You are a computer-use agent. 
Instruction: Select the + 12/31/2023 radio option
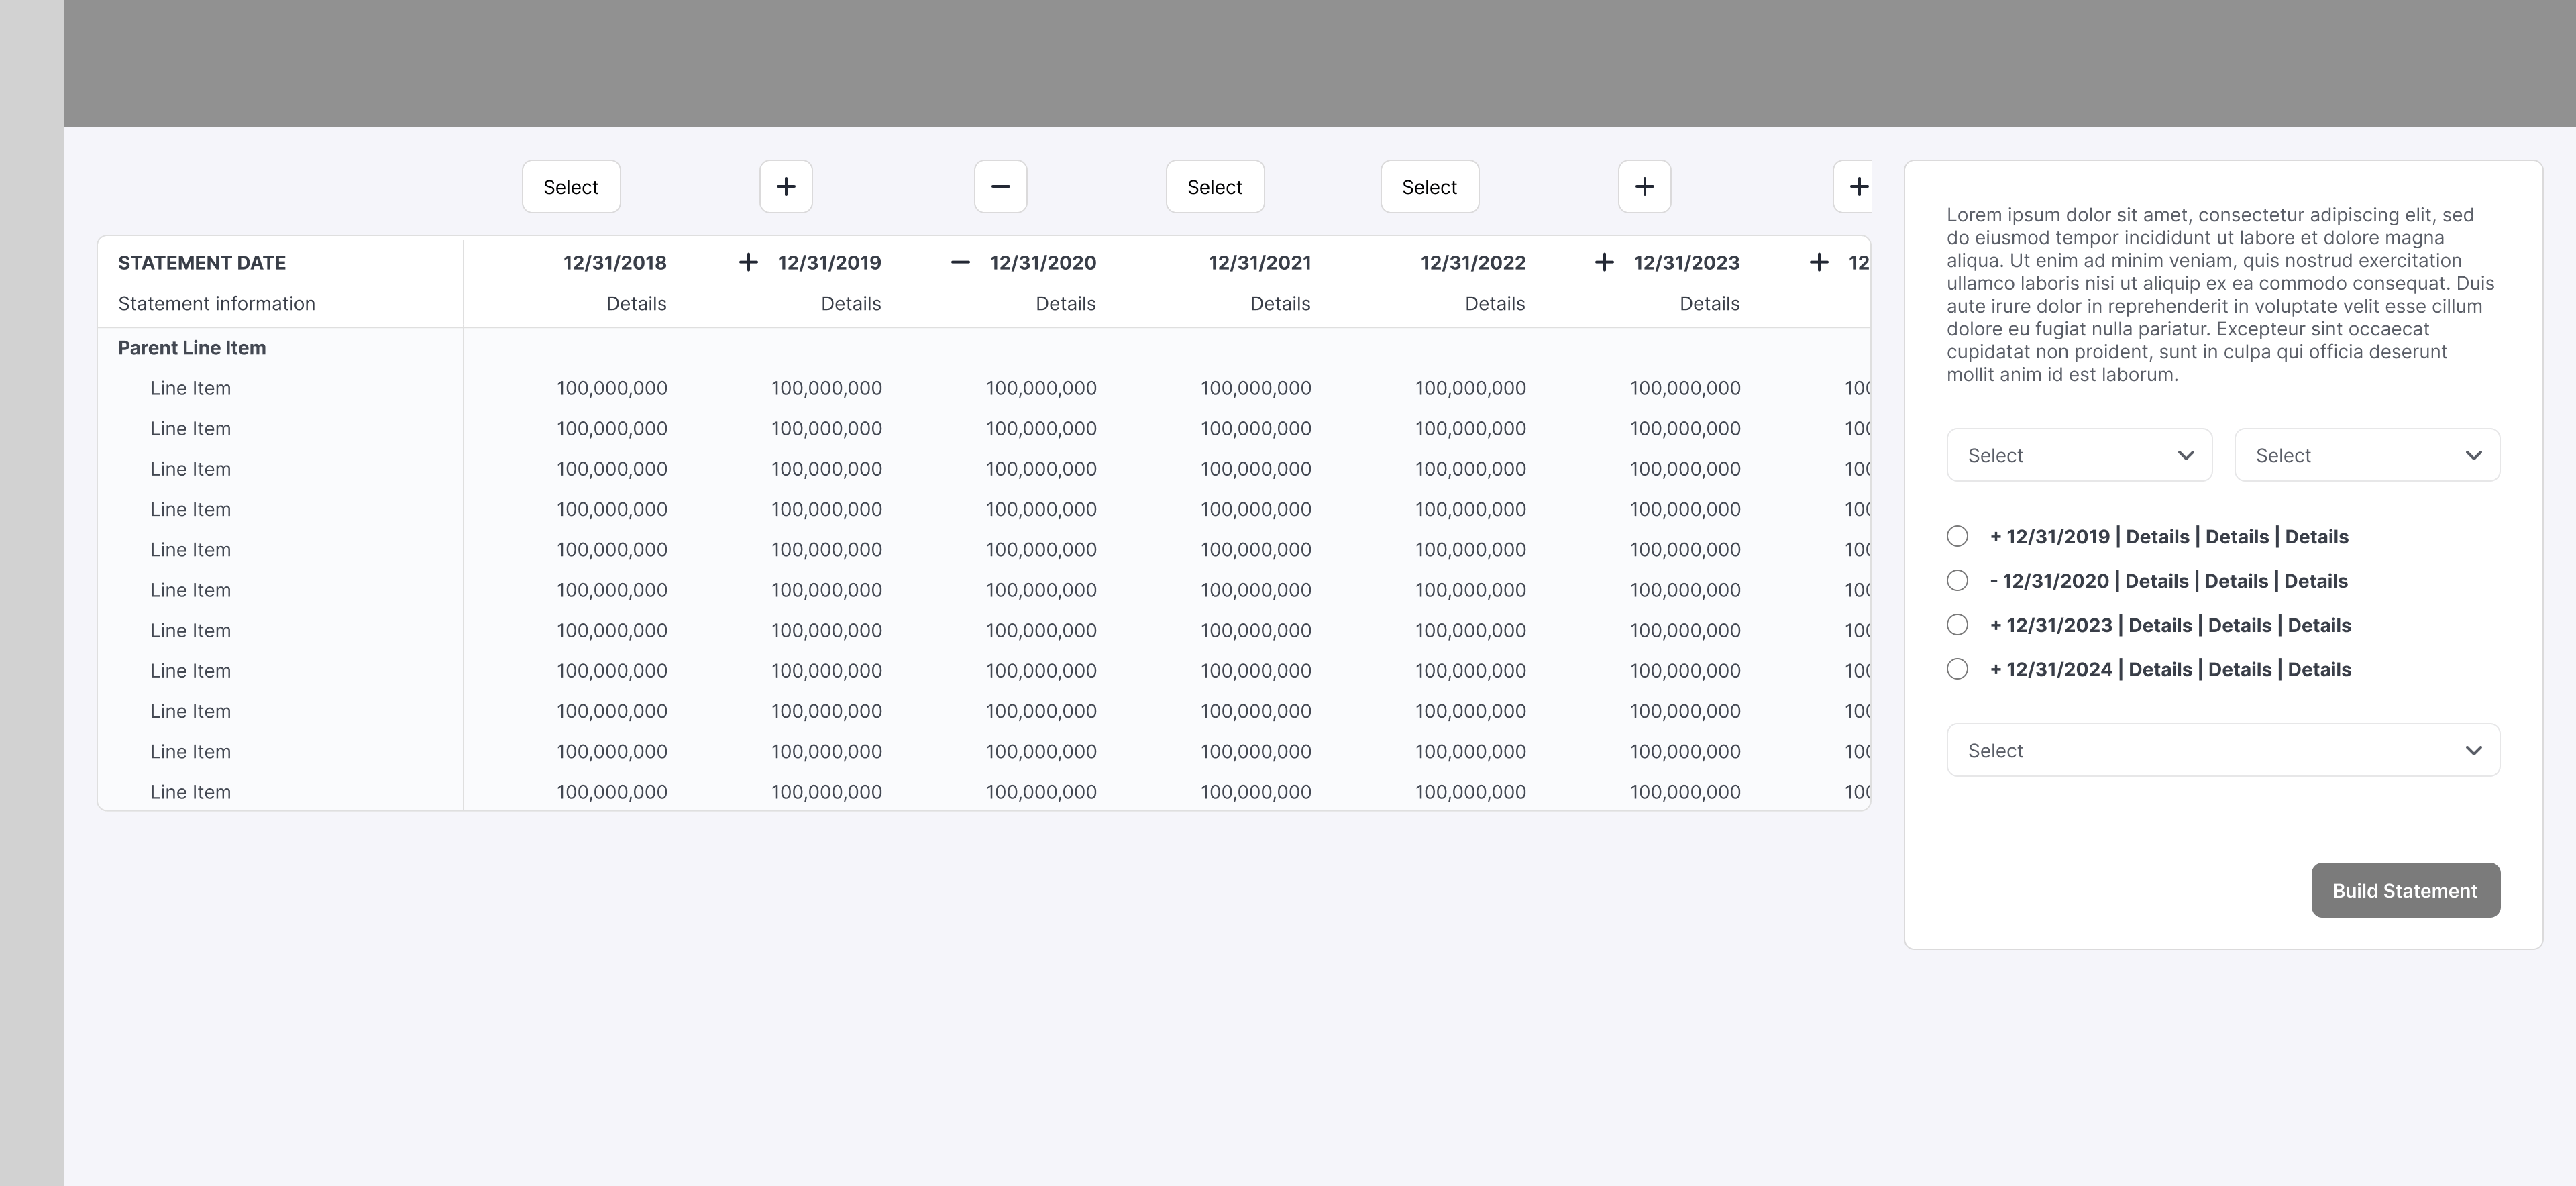pyautogui.click(x=1957, y=625)
